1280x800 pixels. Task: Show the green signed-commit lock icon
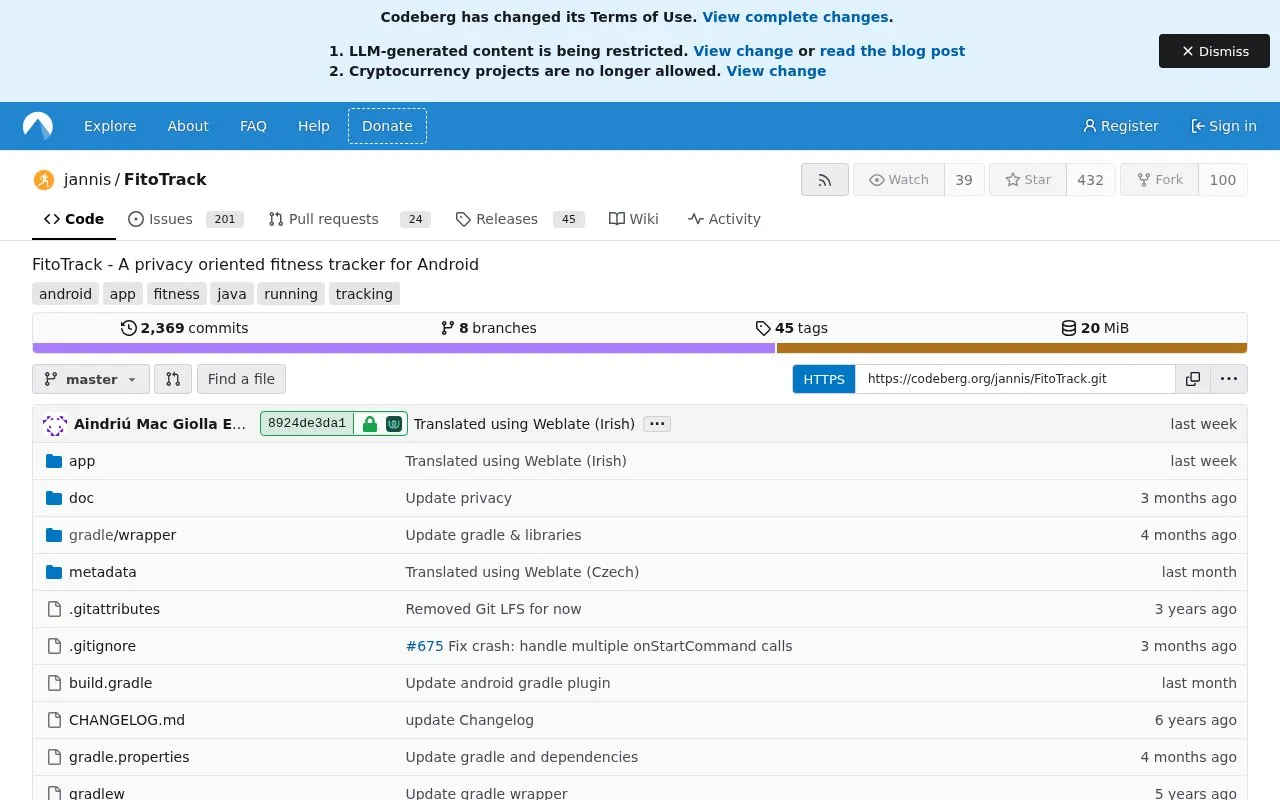point(370,424)
